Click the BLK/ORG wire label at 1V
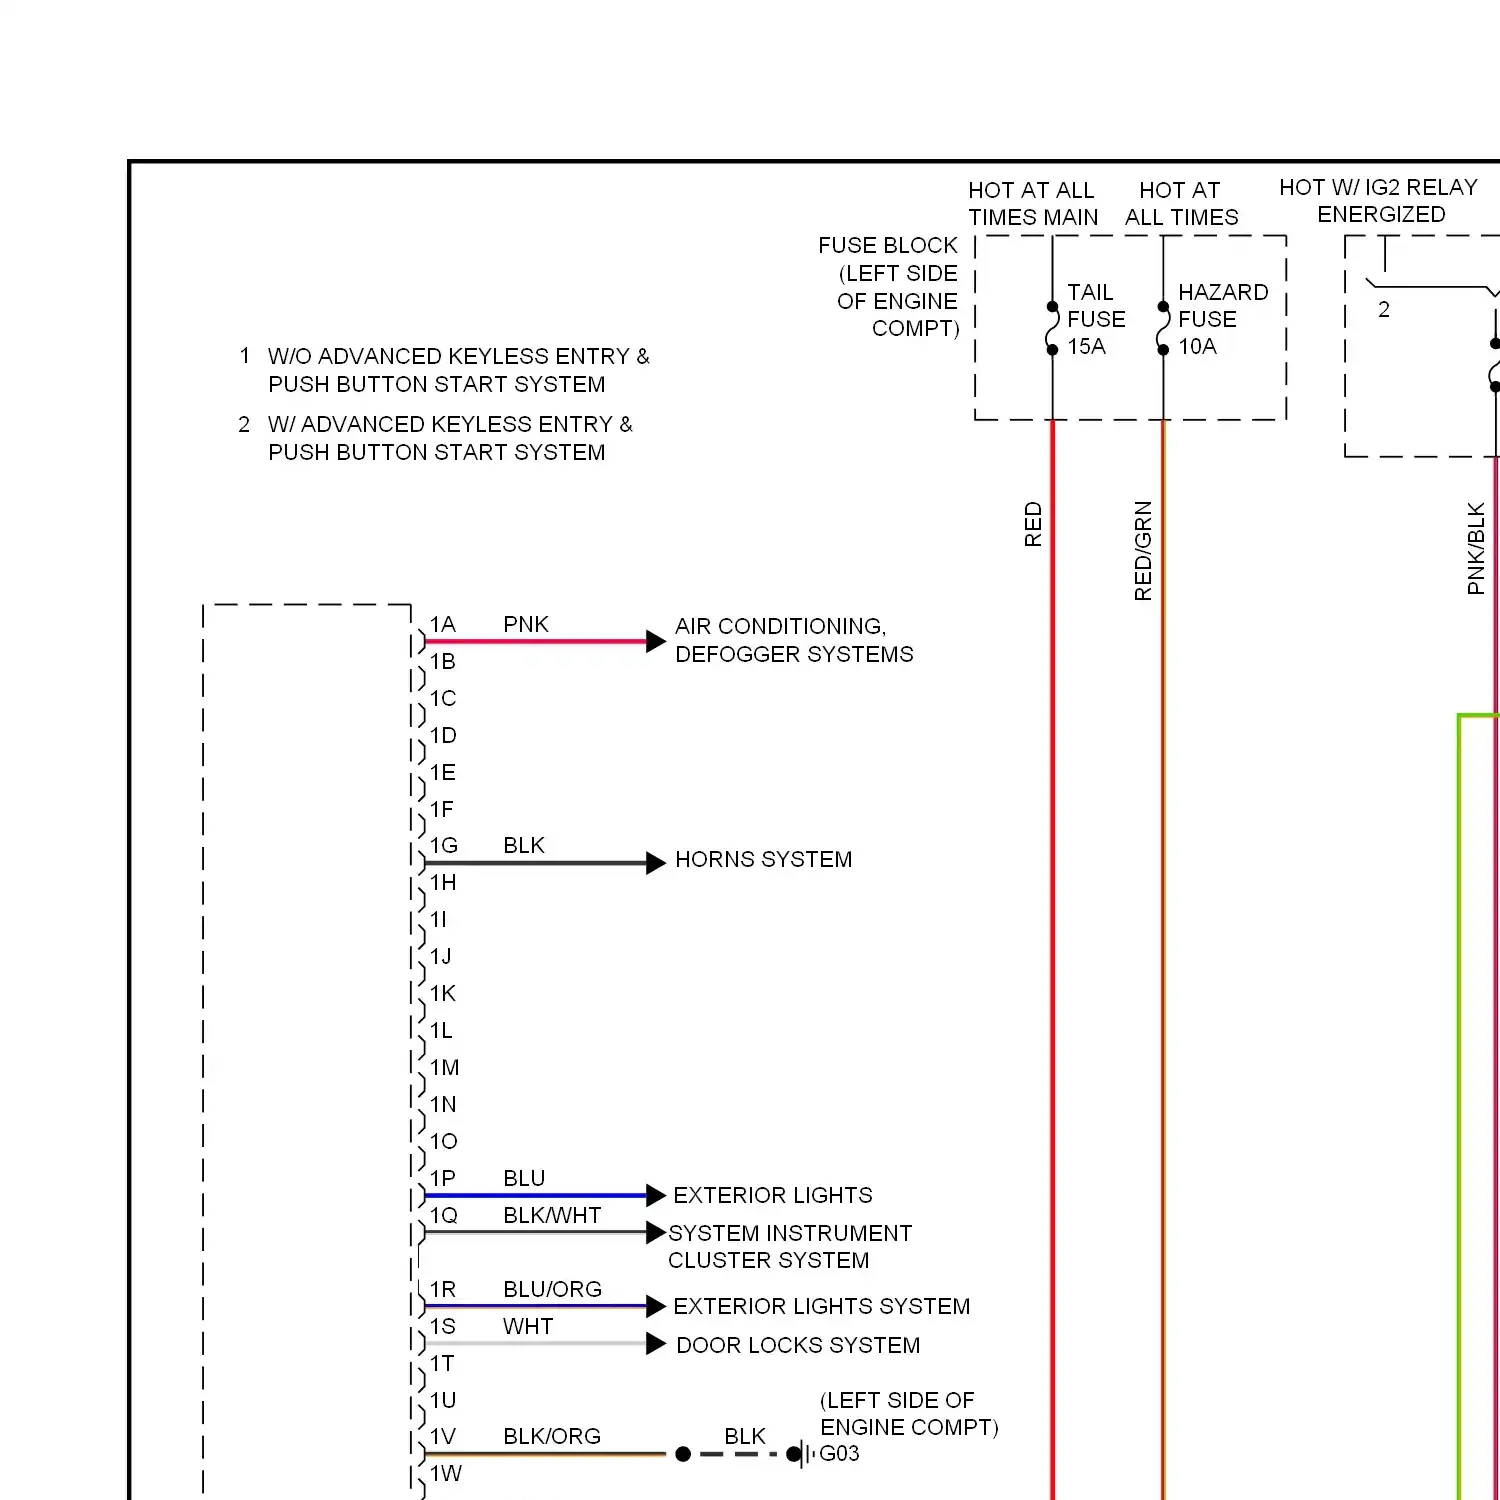The height and width of the screenshot is (1500, 1500). coord(552,1437)
